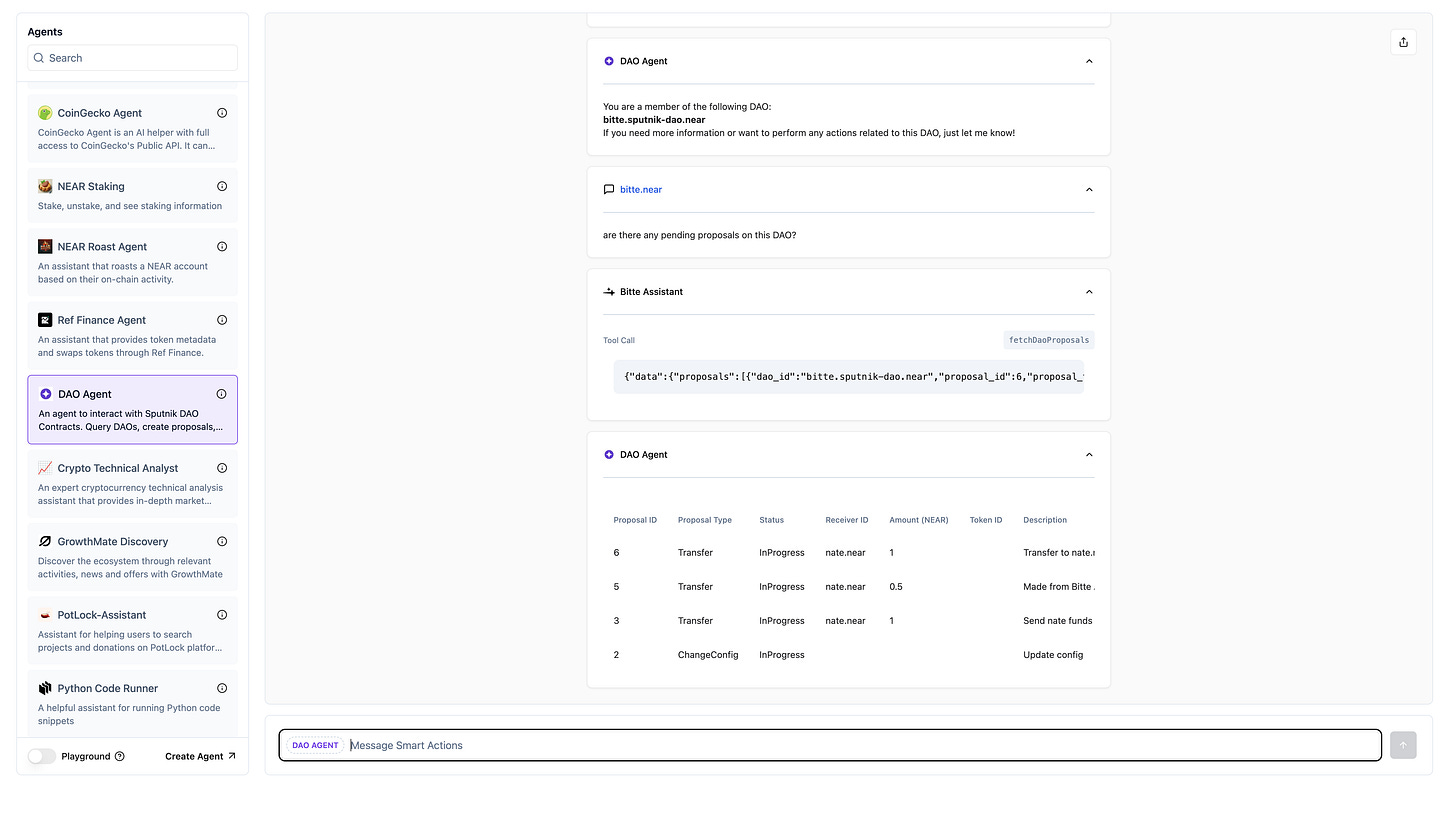Click the NEAR Staking logo icon
Screen dimensions: 1456x814
(45, 186)
